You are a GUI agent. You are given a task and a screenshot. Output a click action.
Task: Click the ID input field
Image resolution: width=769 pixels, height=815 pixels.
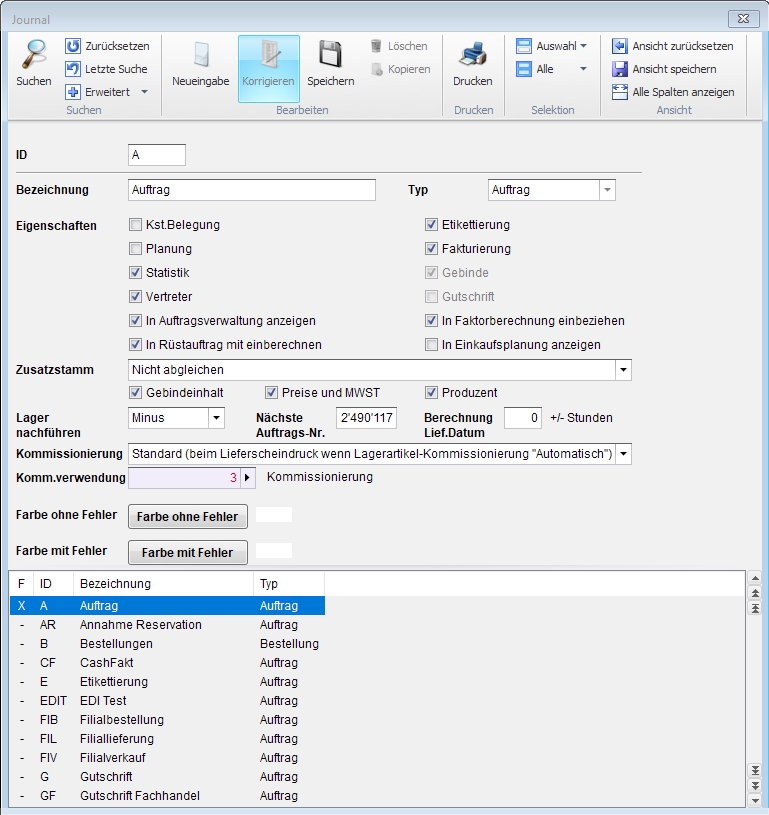tap(157, 155)
